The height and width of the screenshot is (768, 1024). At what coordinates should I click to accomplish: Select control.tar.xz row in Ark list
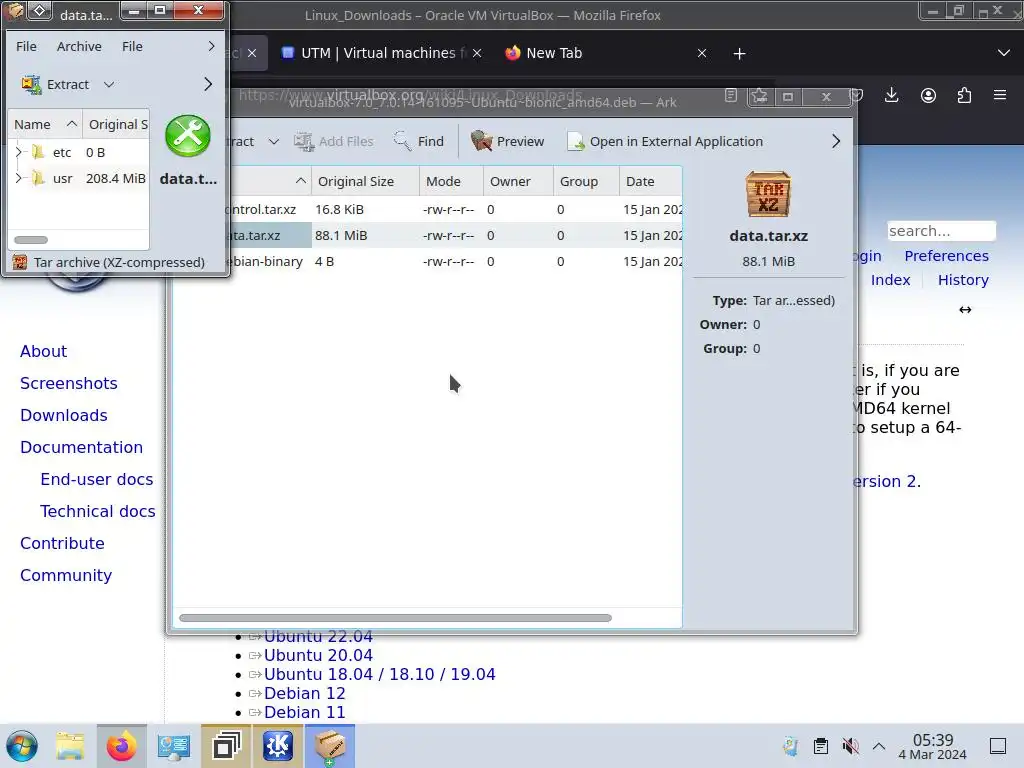pyautogui.click(x=453, y=210)
